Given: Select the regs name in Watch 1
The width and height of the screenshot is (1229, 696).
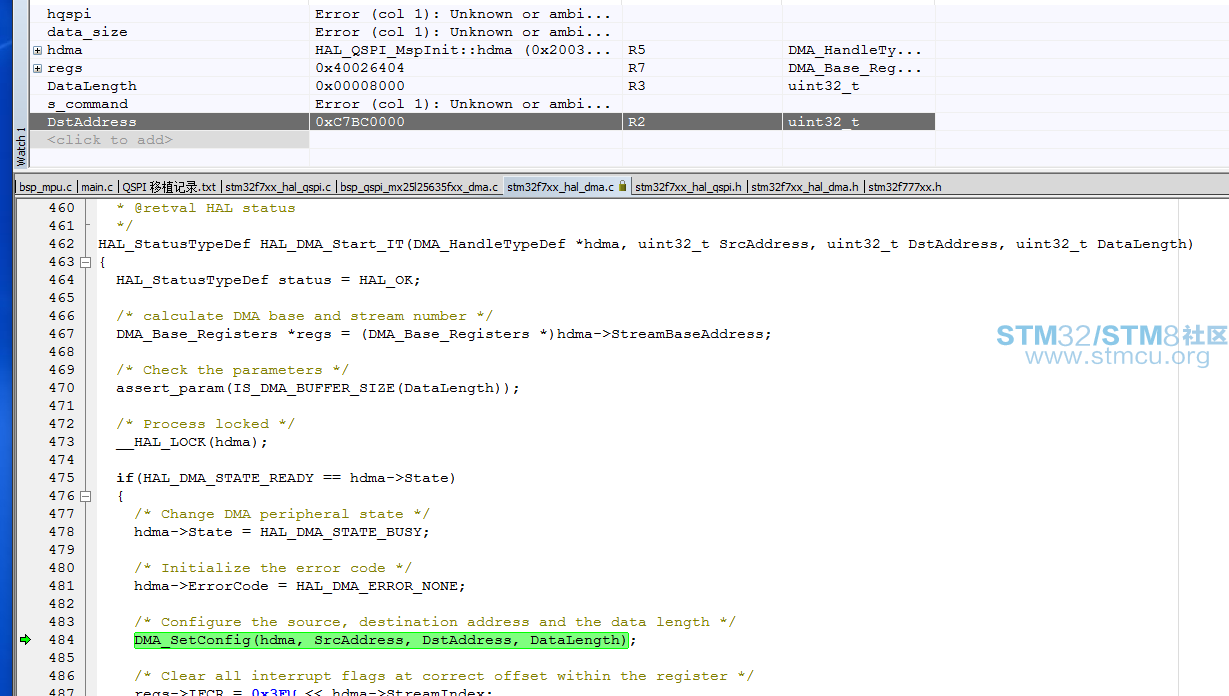Looking at the screenshot, I should point(65,68).
